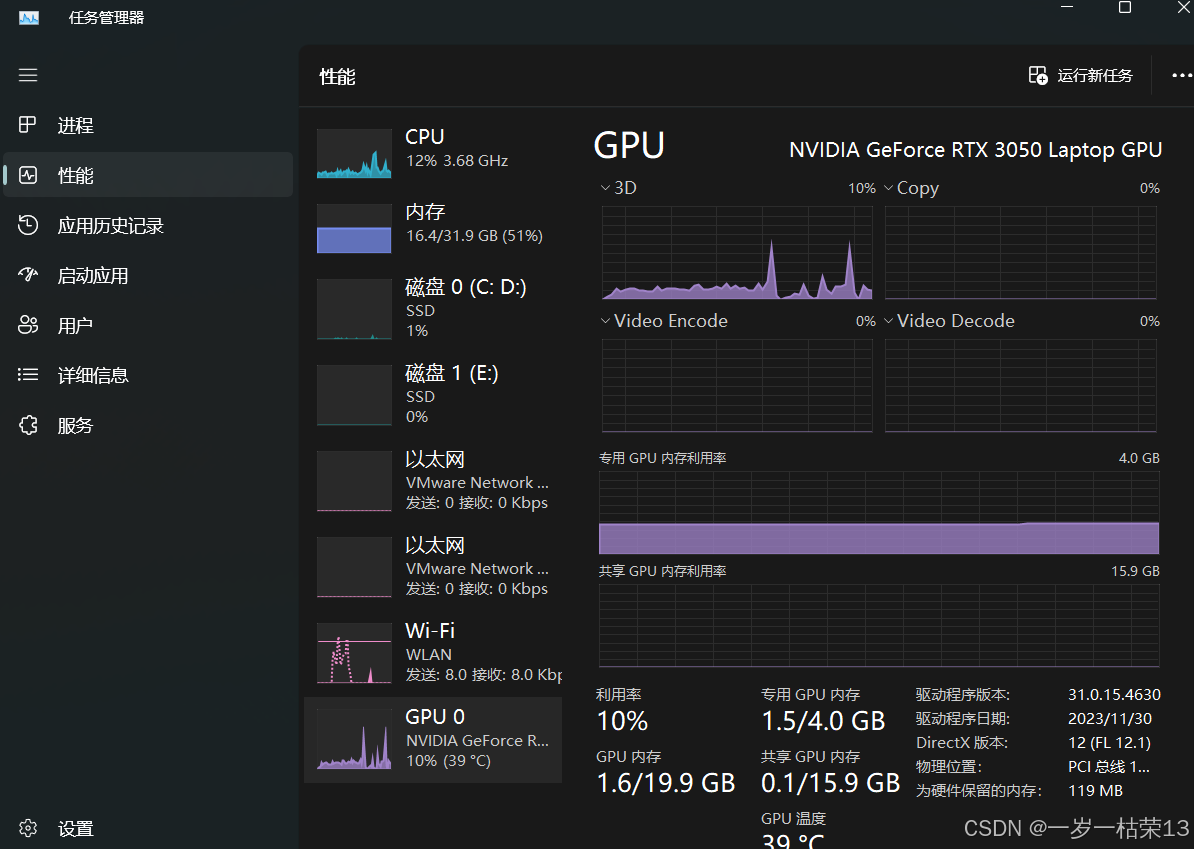Open the 应用历史记录 page
This screenshot has height=849, width=1194.
[148, 225]
